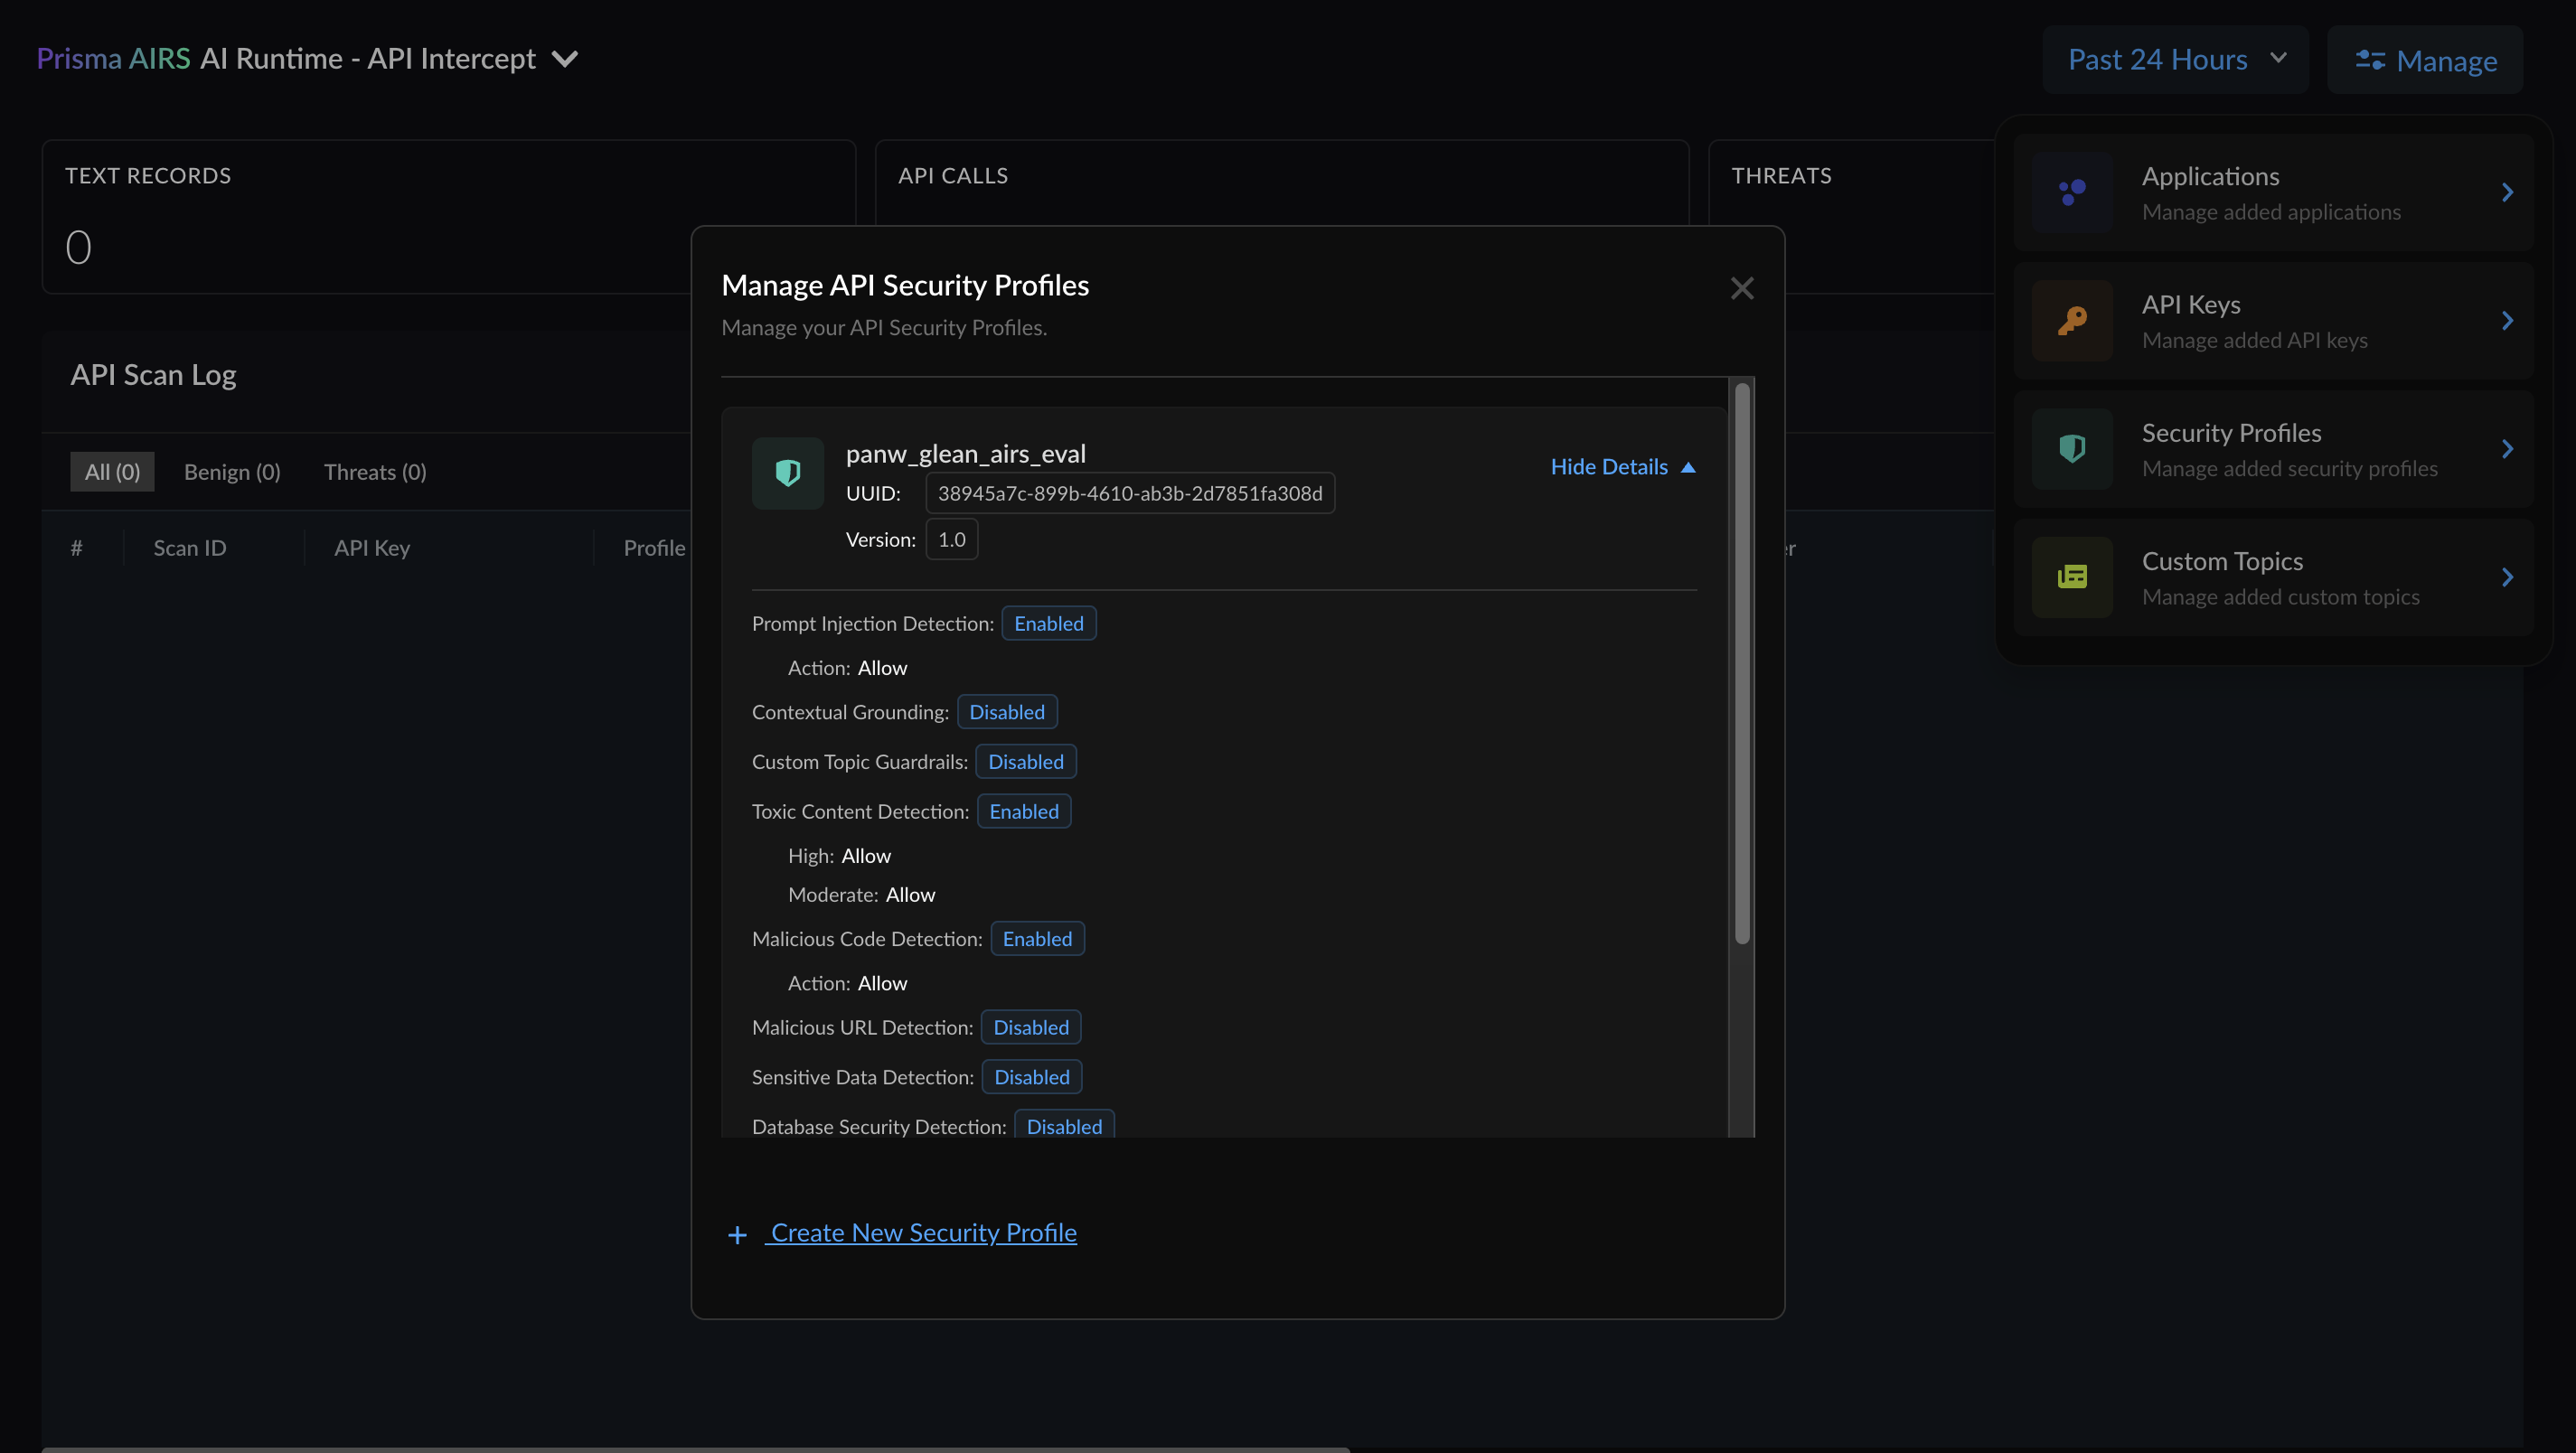The height and width of the screenshot is (1453, 2576).
Task: Click the Security Profiles shield icon
Action: point(2072,448)
